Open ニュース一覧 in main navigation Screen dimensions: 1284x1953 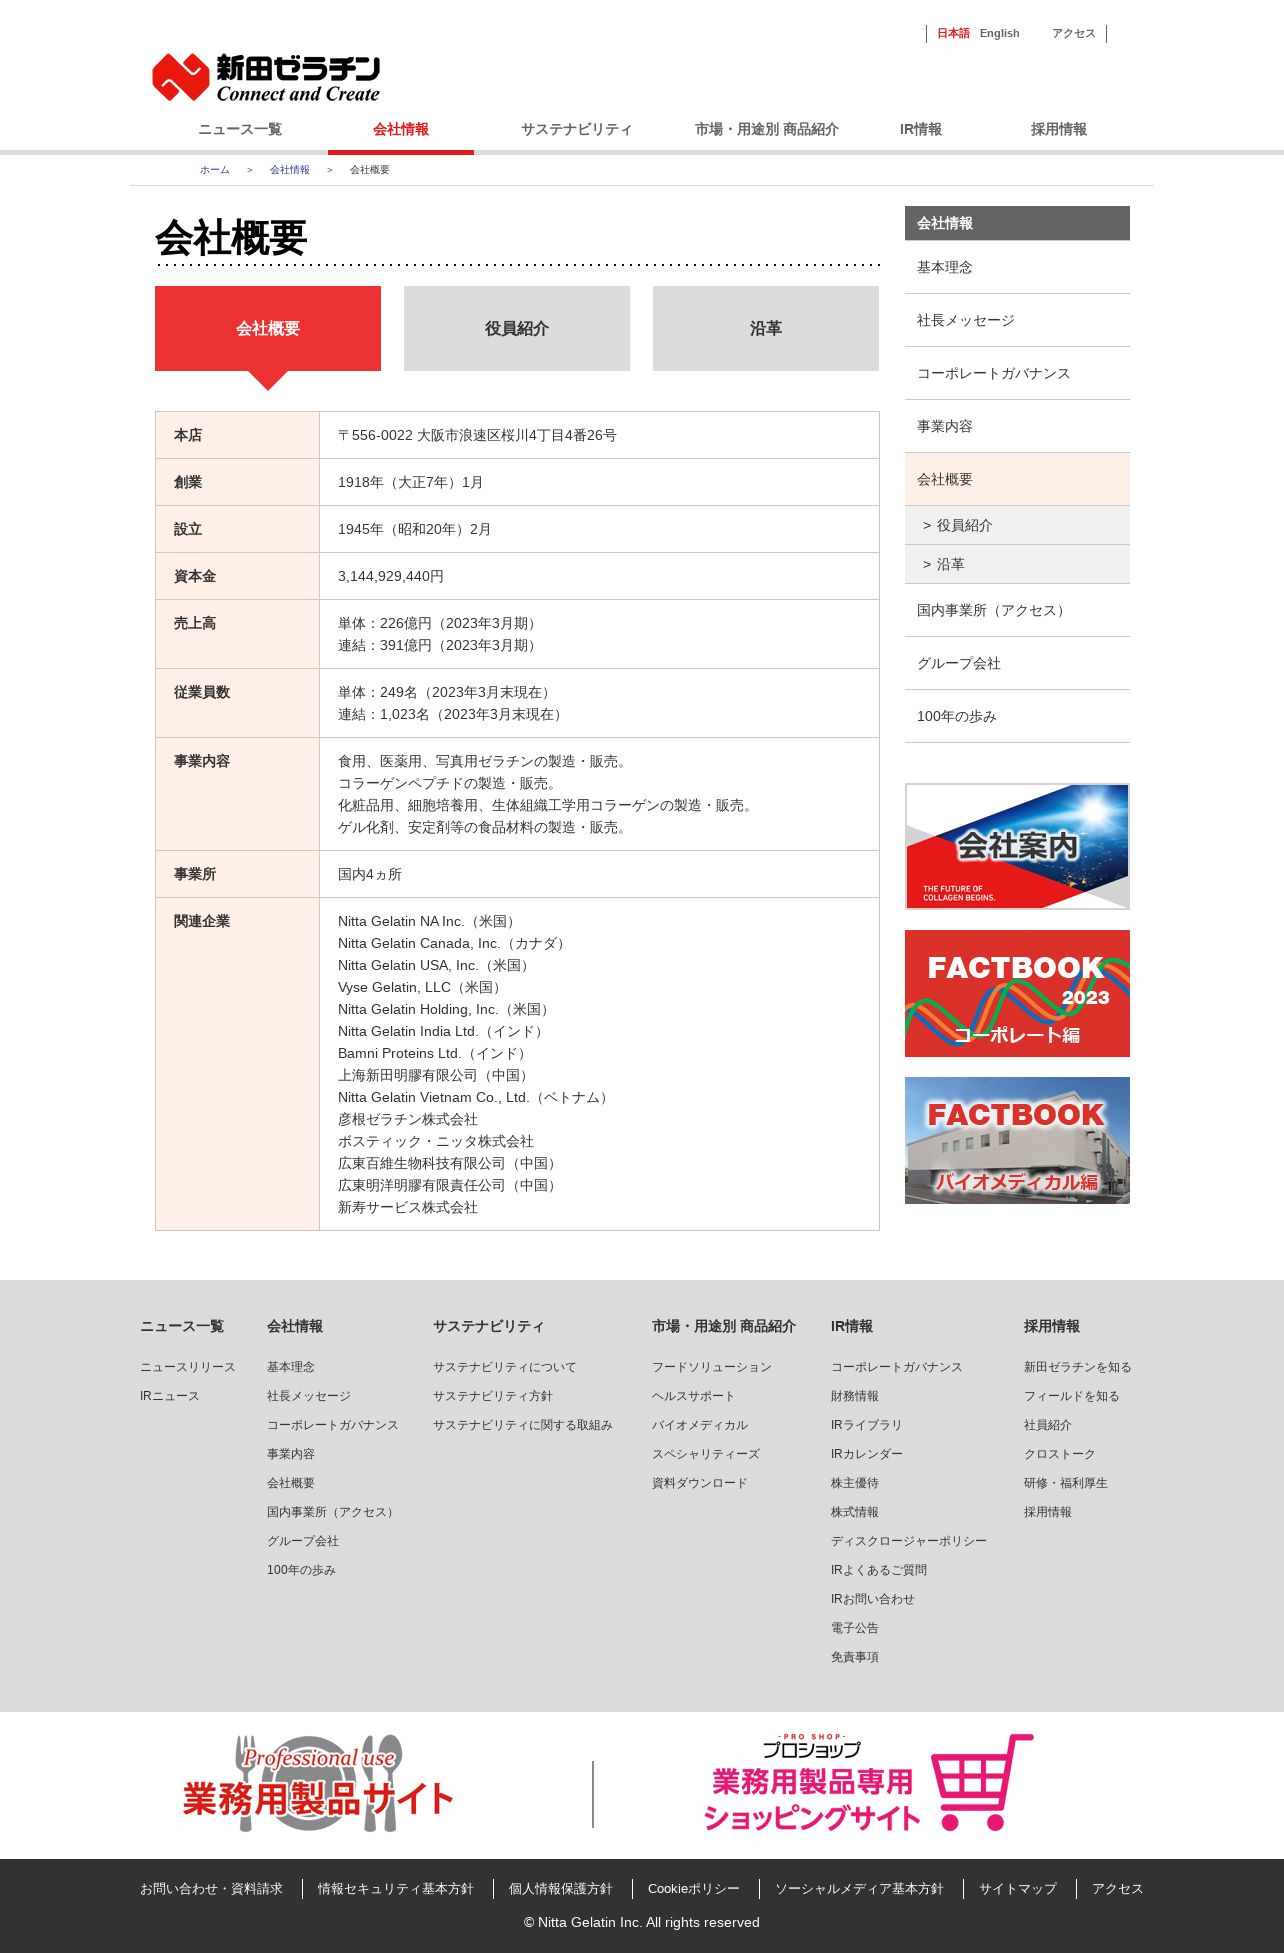tap(240, 129)
